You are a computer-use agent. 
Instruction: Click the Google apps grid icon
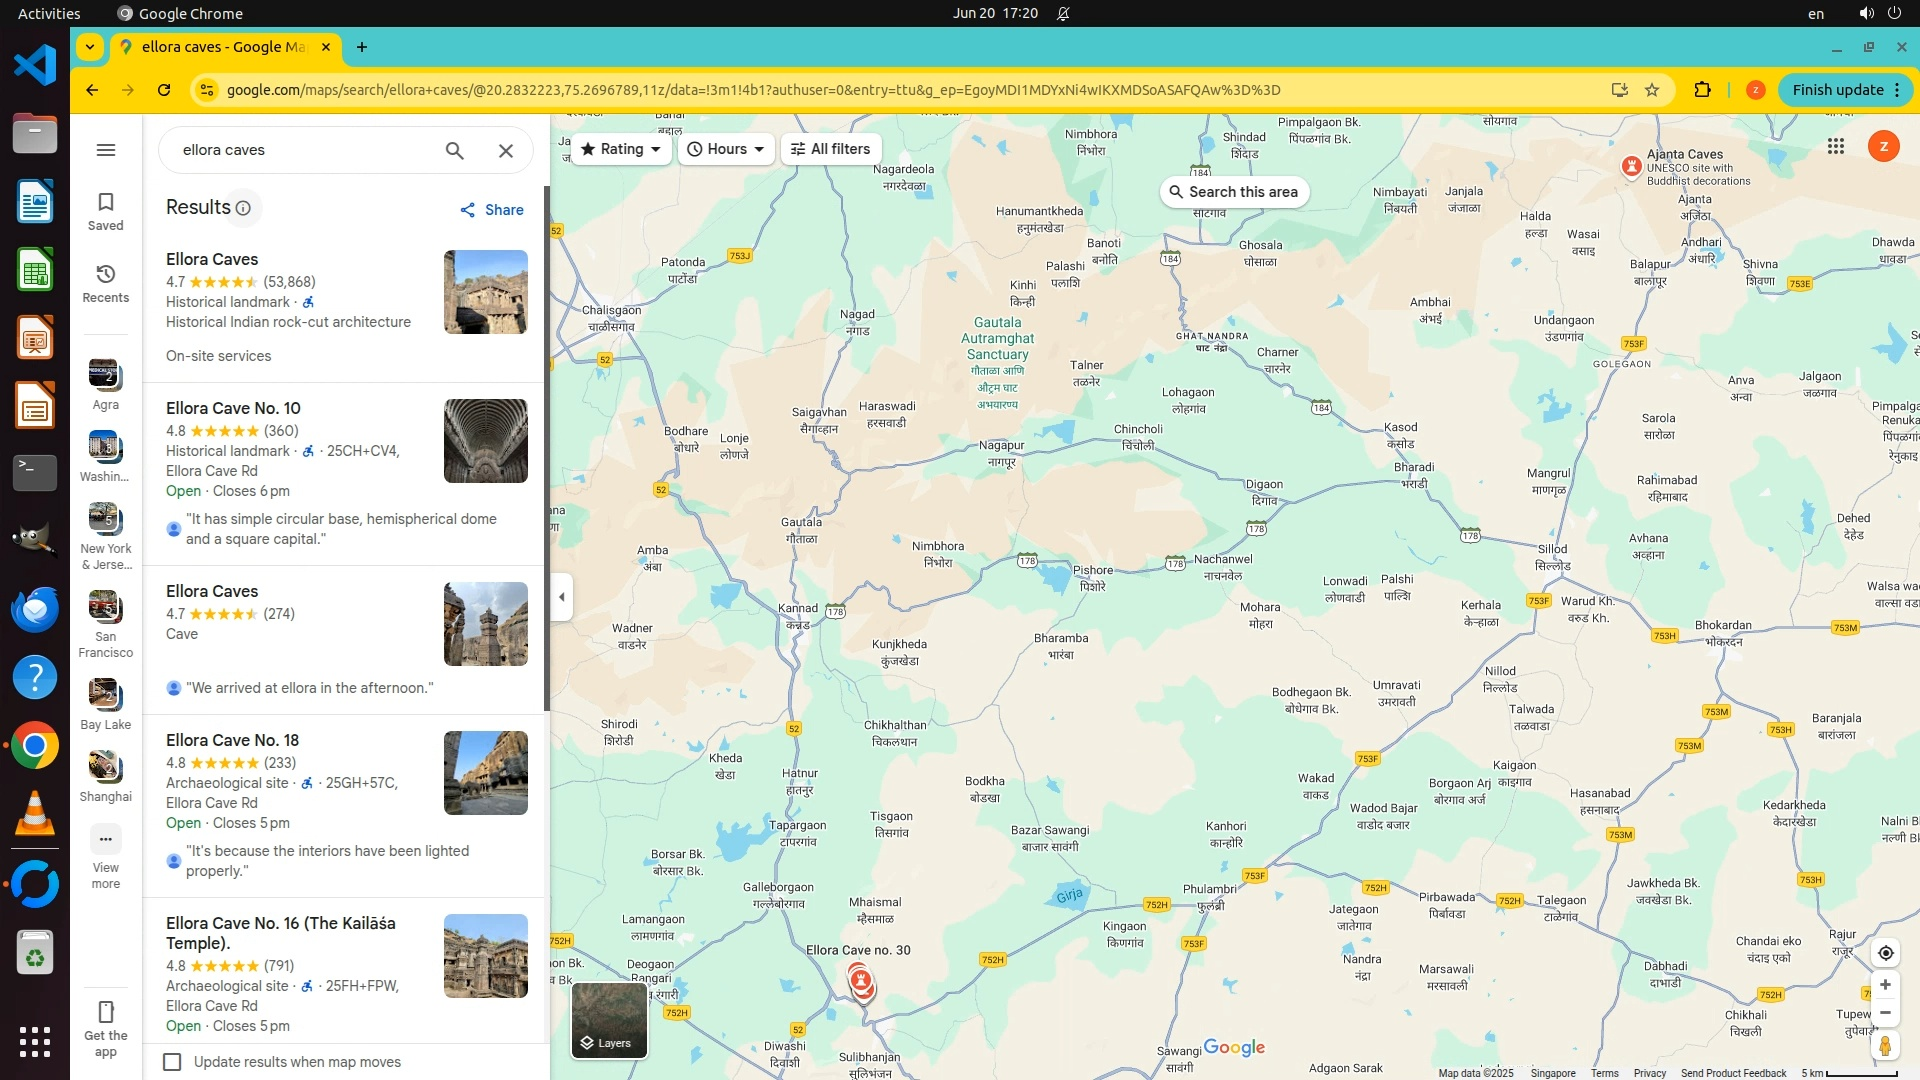(1835, 147)
